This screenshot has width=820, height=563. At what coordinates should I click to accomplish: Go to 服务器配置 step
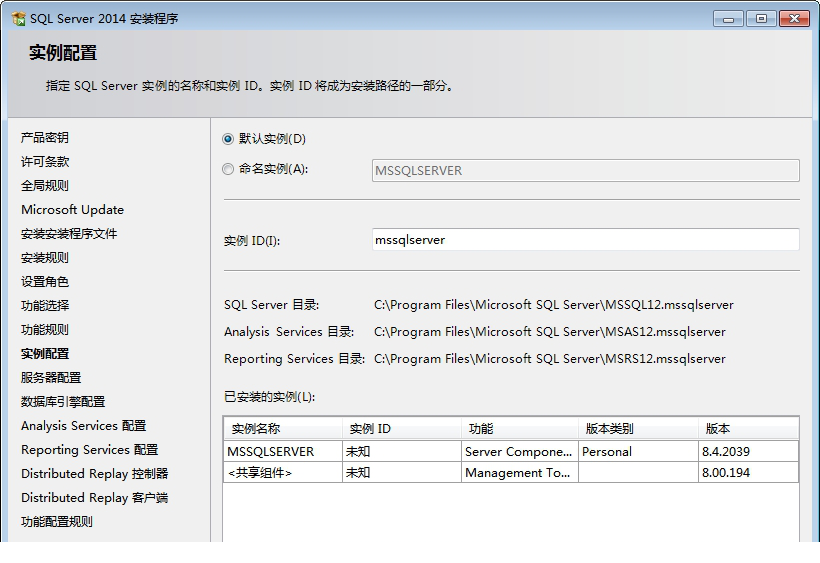click(x=51, y=377)
